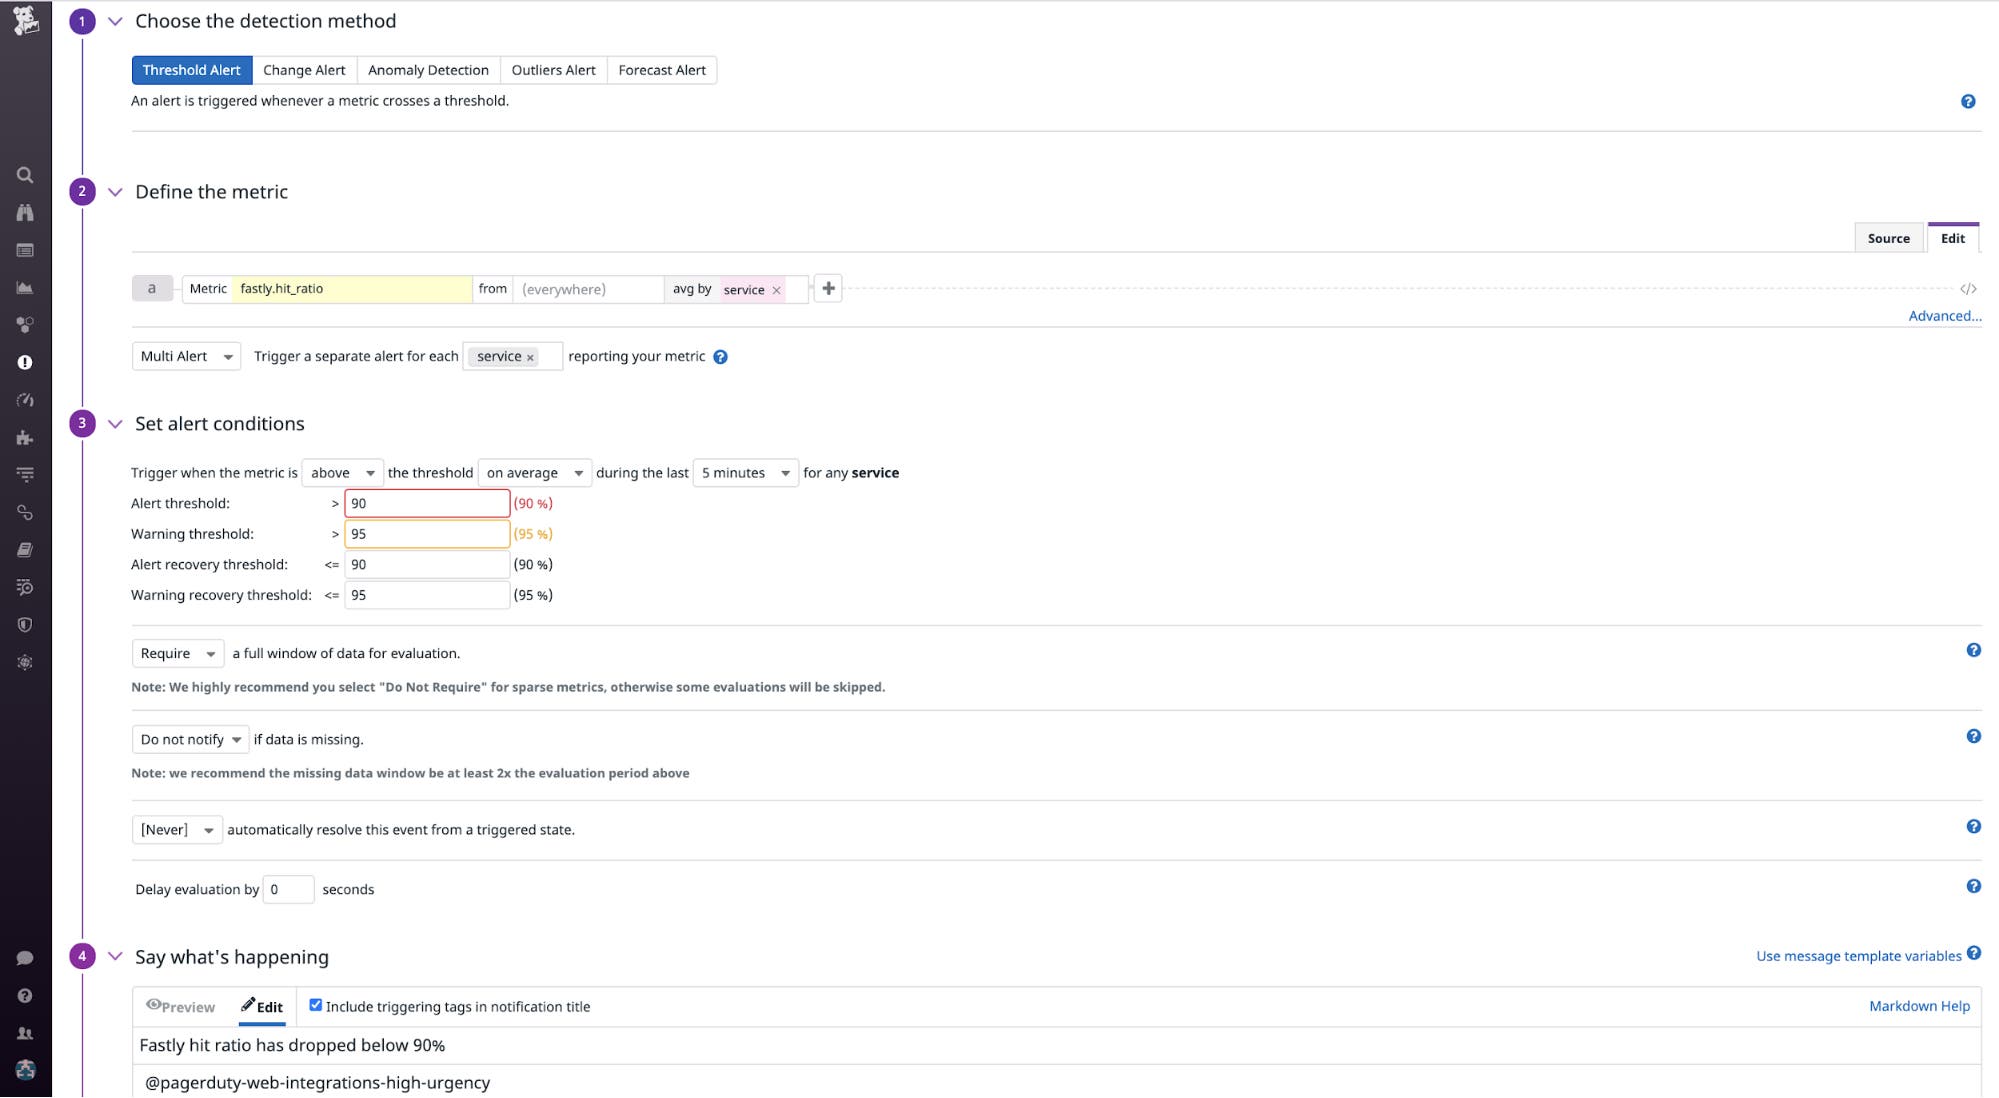1999x1098 pixels.
Task: Open Watchdog via the binoculars icon
Action: pyautogui.click(x=25, y=212)
